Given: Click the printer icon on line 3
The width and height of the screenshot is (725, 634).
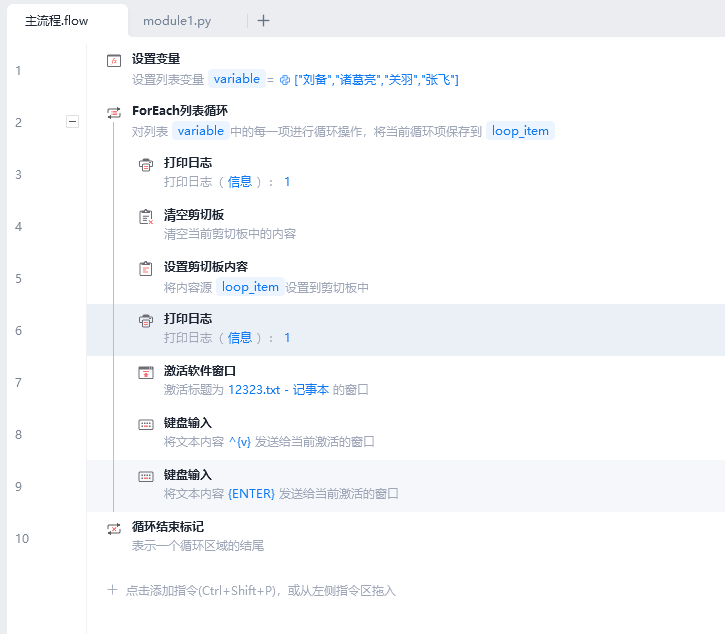Looking at the screenshot, I should 146,165.
